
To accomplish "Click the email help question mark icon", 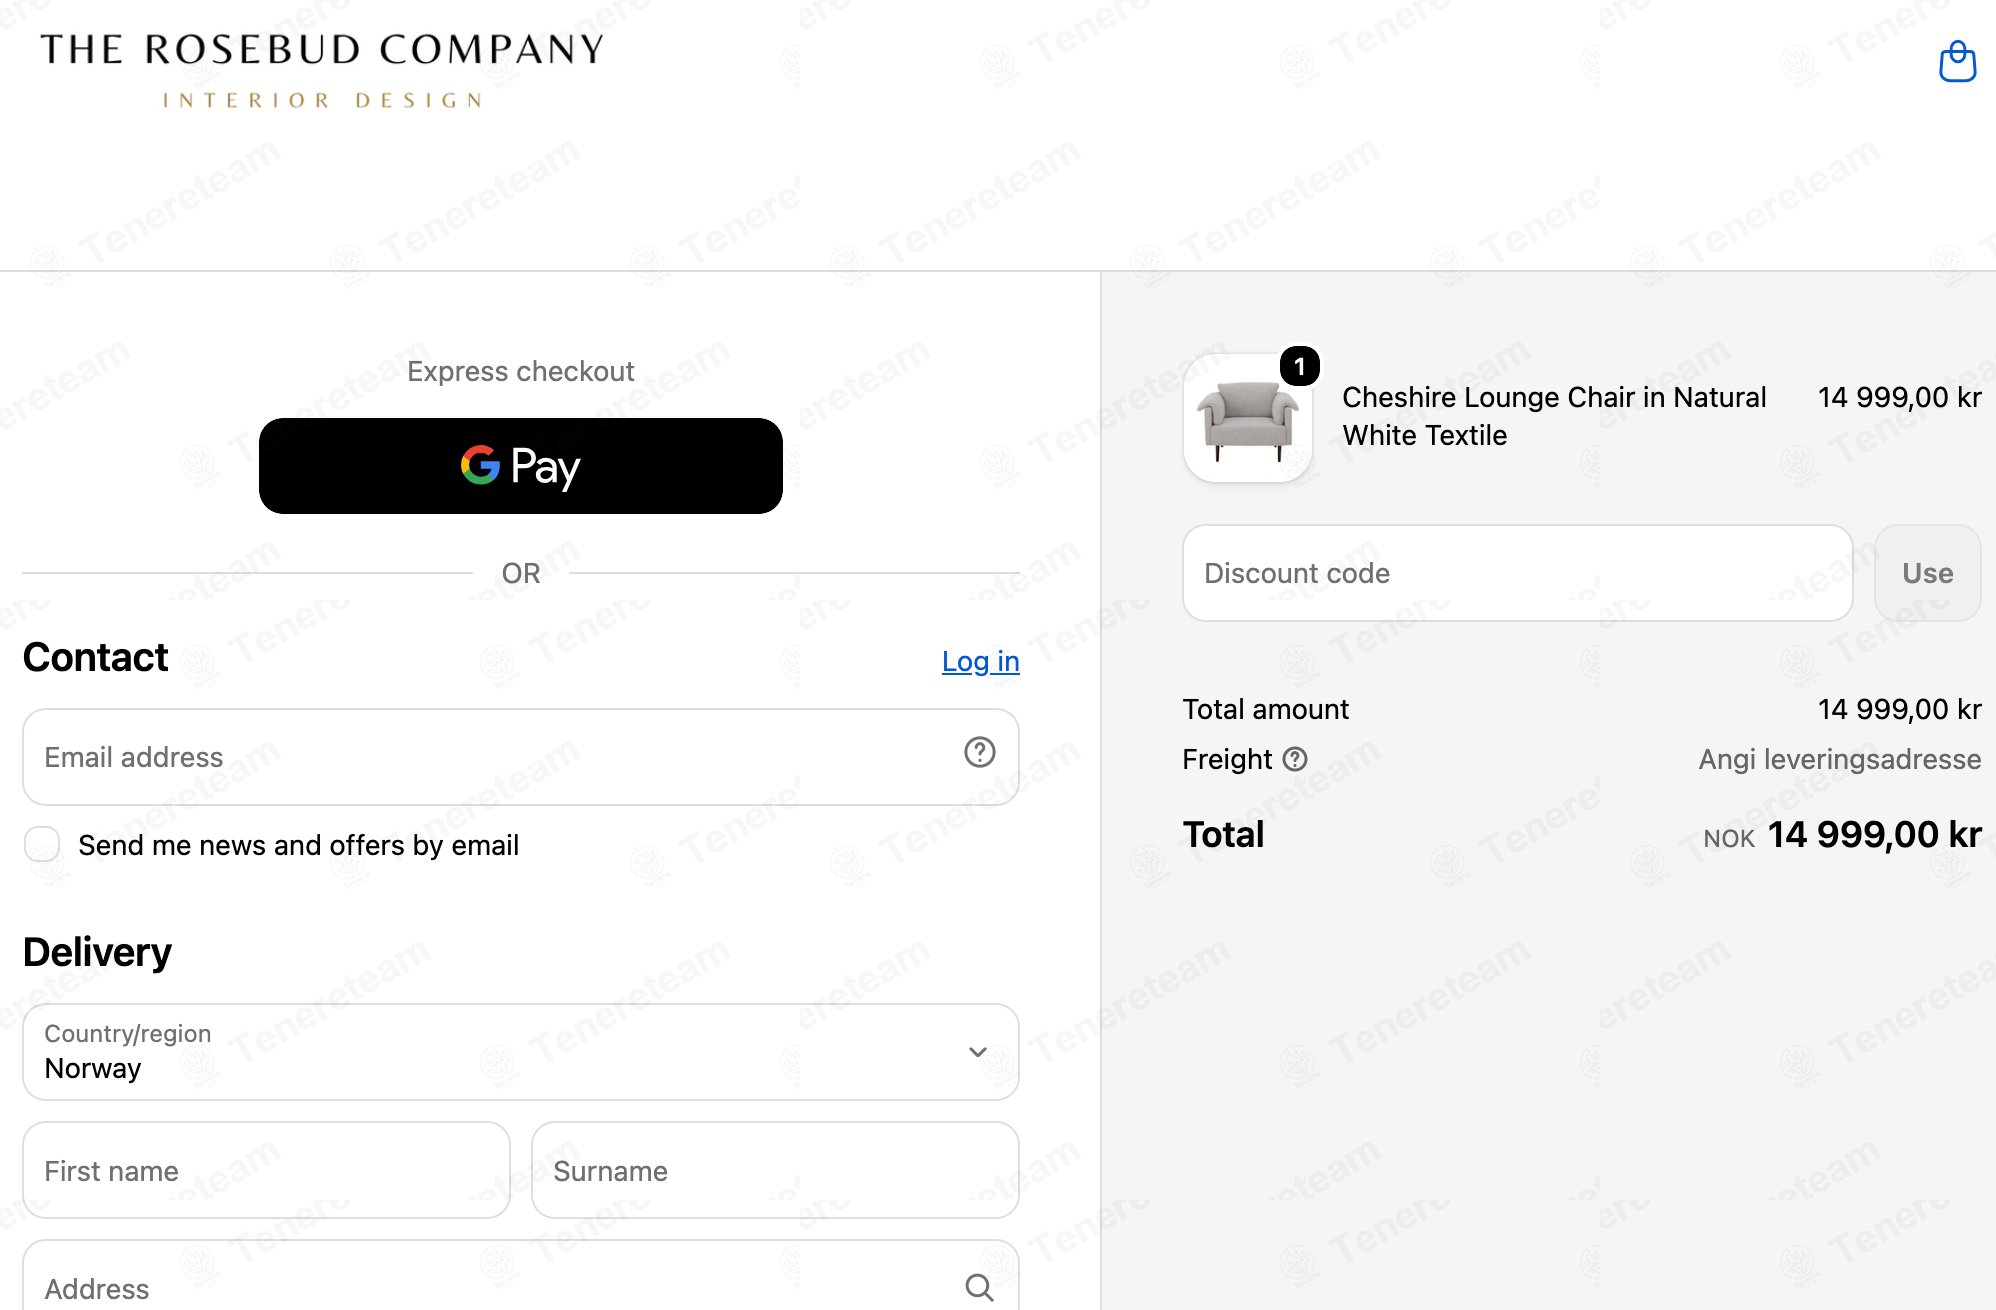I will tap(979, 752).
